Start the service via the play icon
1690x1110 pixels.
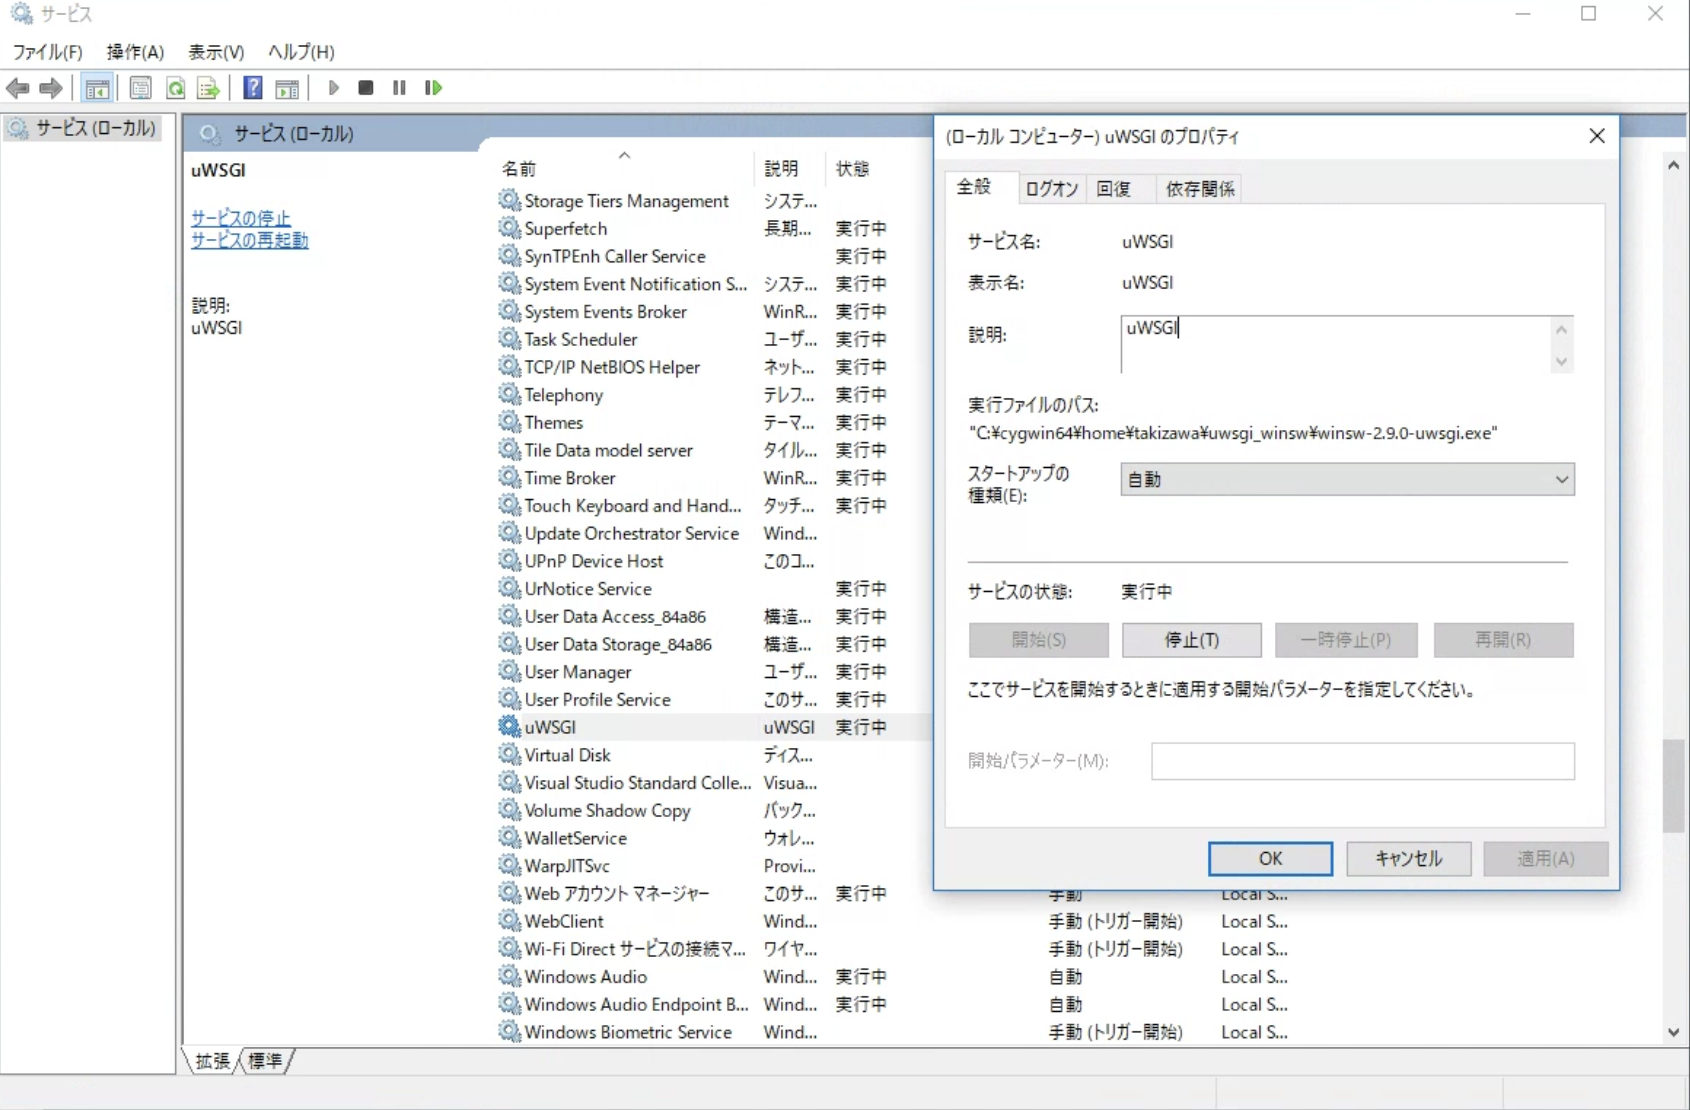point(333,88)
